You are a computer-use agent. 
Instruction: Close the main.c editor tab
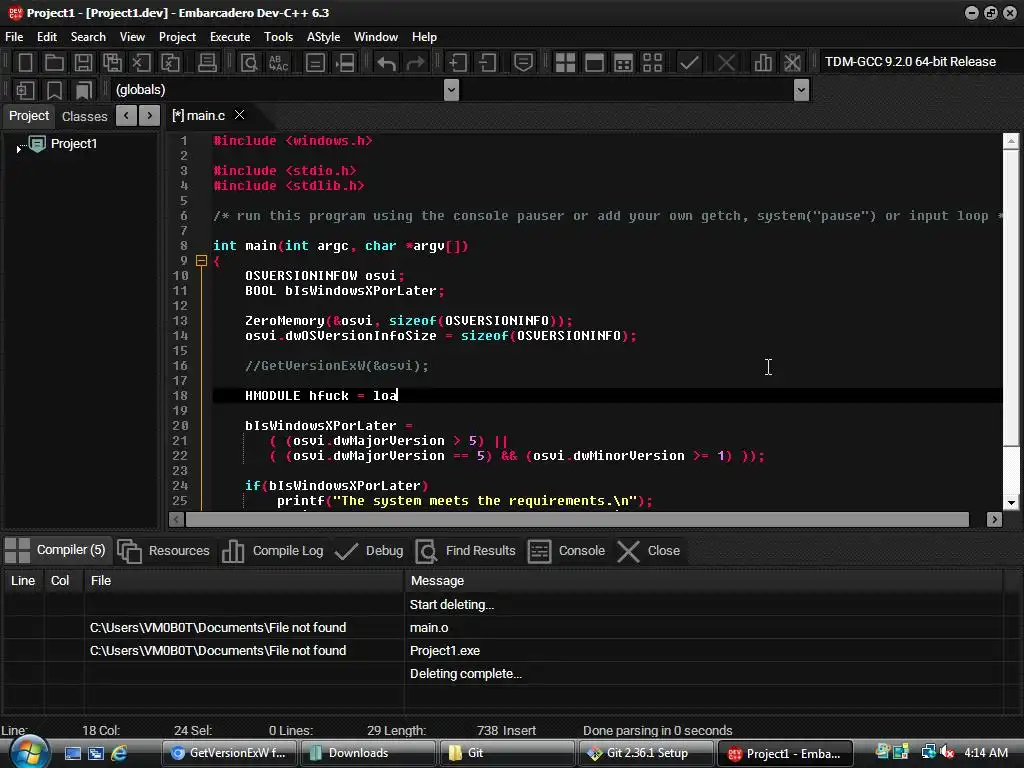(x=240, y=115)
